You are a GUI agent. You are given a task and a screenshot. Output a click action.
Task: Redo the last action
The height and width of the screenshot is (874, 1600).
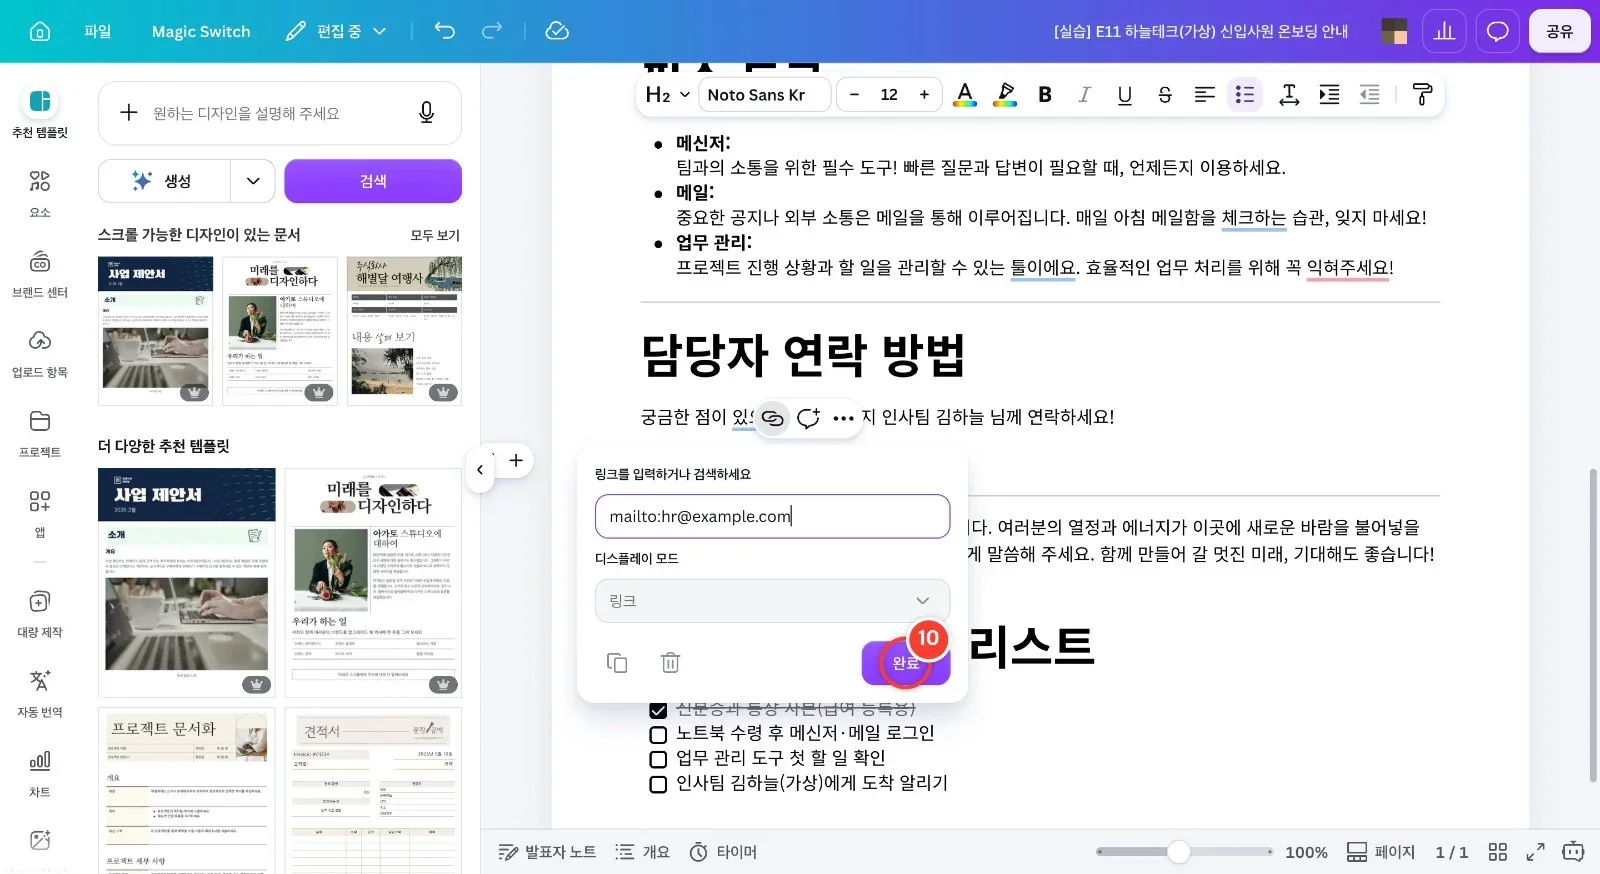click(492, 31)
